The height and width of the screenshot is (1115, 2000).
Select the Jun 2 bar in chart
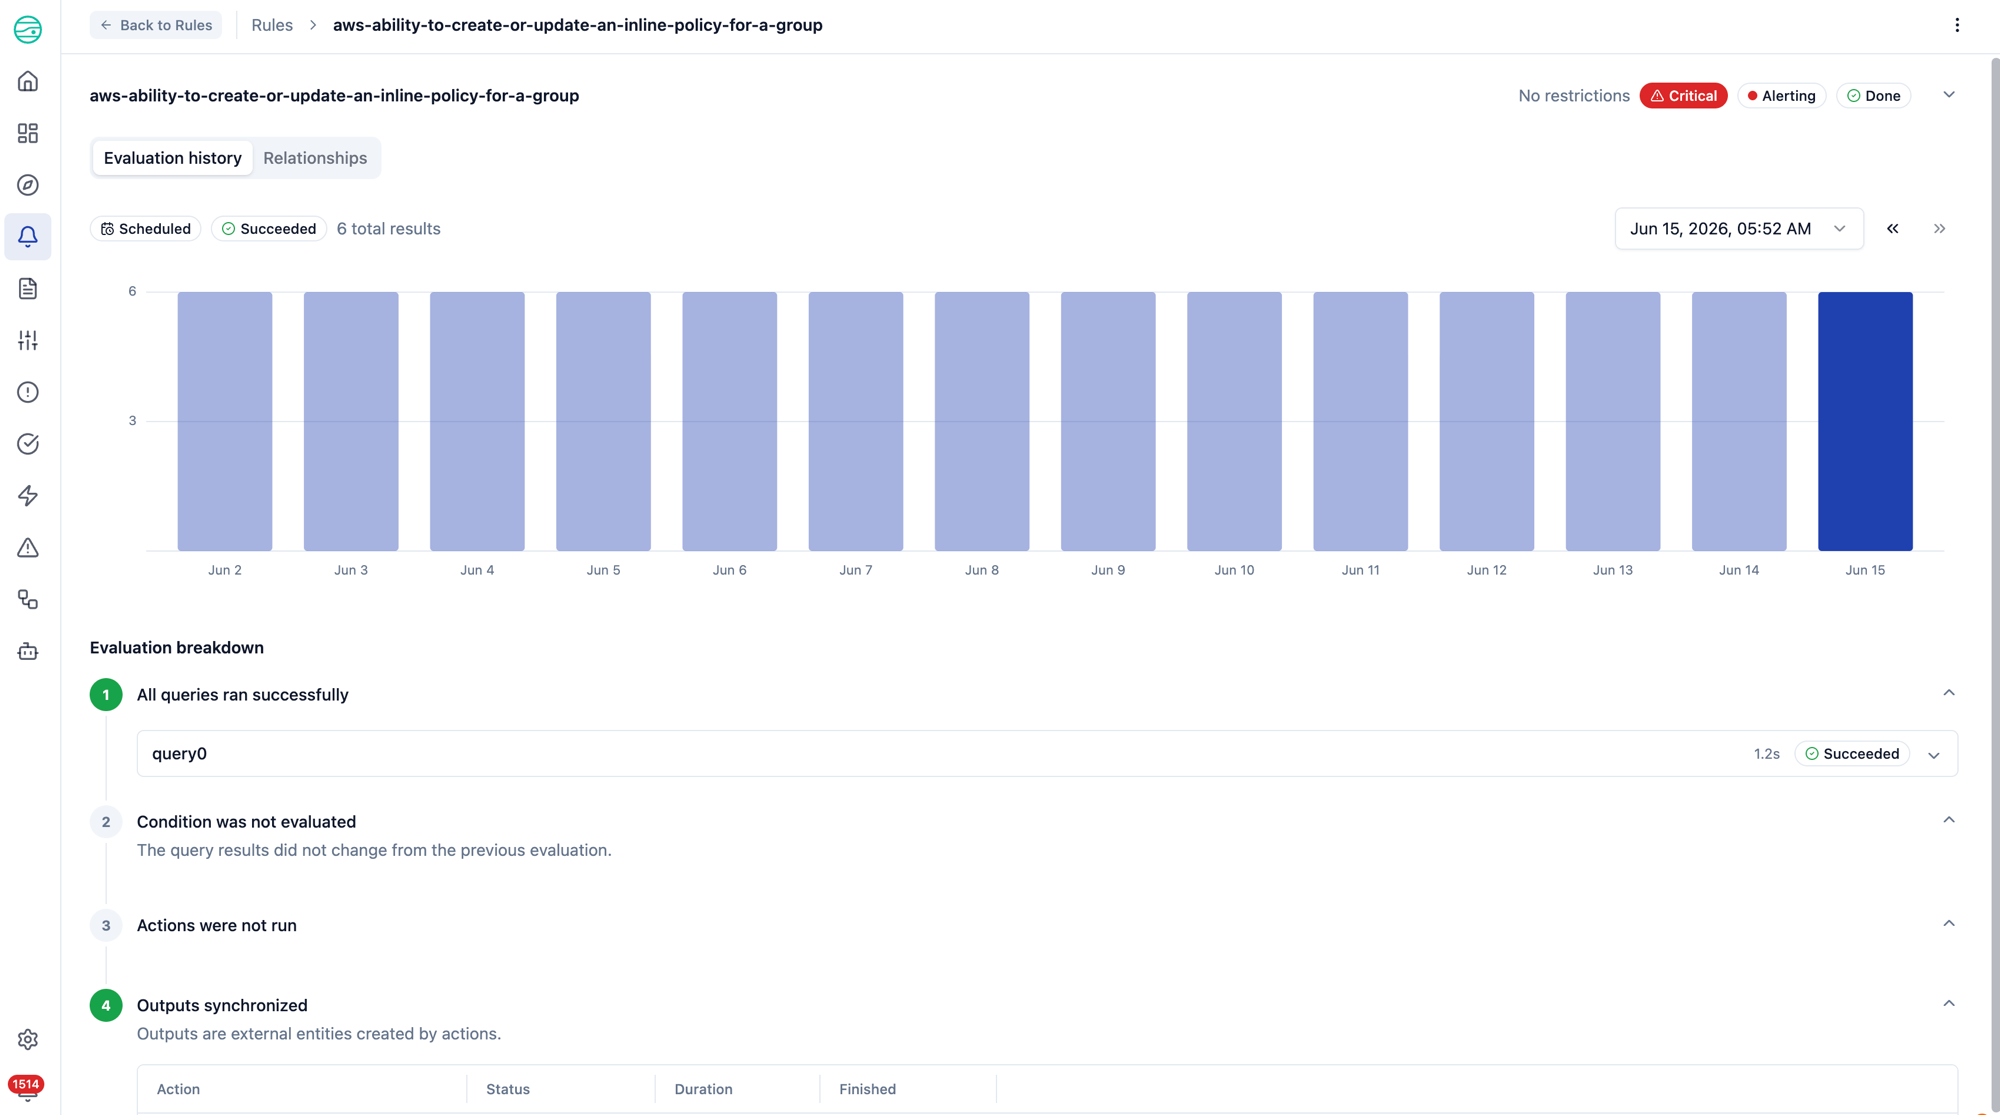[x=225, y=421]
